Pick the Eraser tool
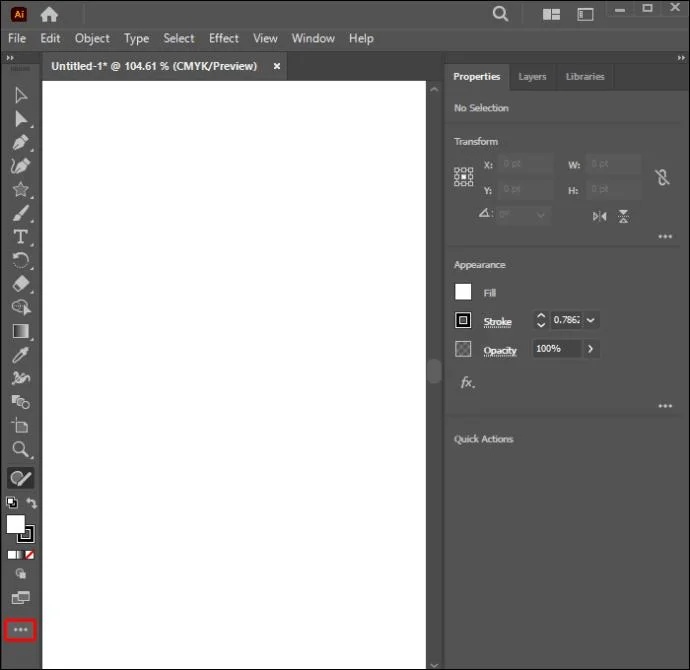The width and height of the screenshot is (690, 670). (21, 284)
